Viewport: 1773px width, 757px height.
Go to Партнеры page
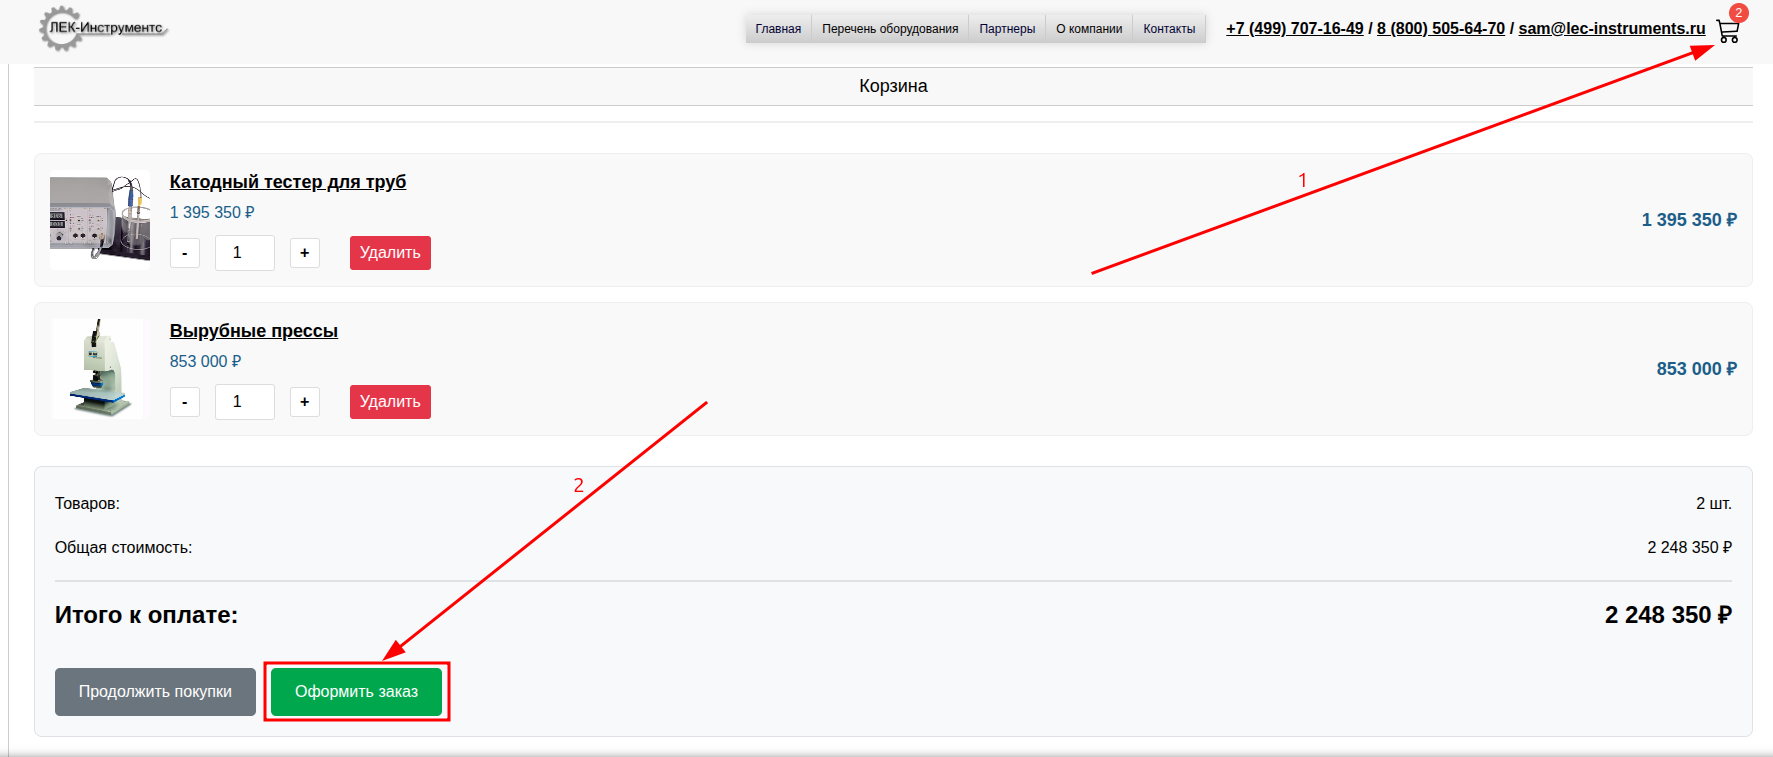tap(1006, 29)
